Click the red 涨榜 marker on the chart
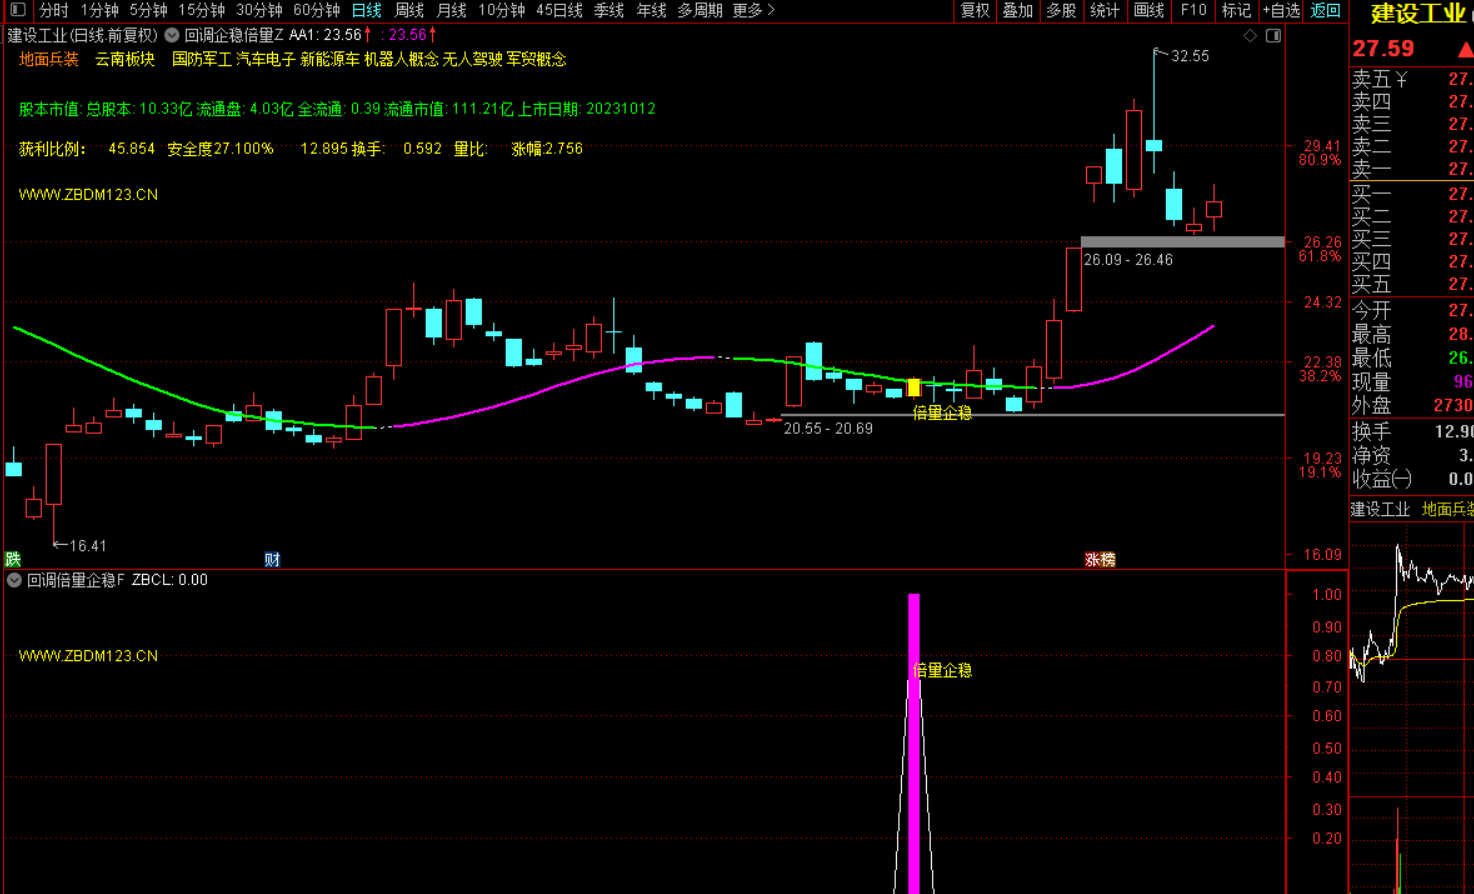 [x=1100, y=559]
